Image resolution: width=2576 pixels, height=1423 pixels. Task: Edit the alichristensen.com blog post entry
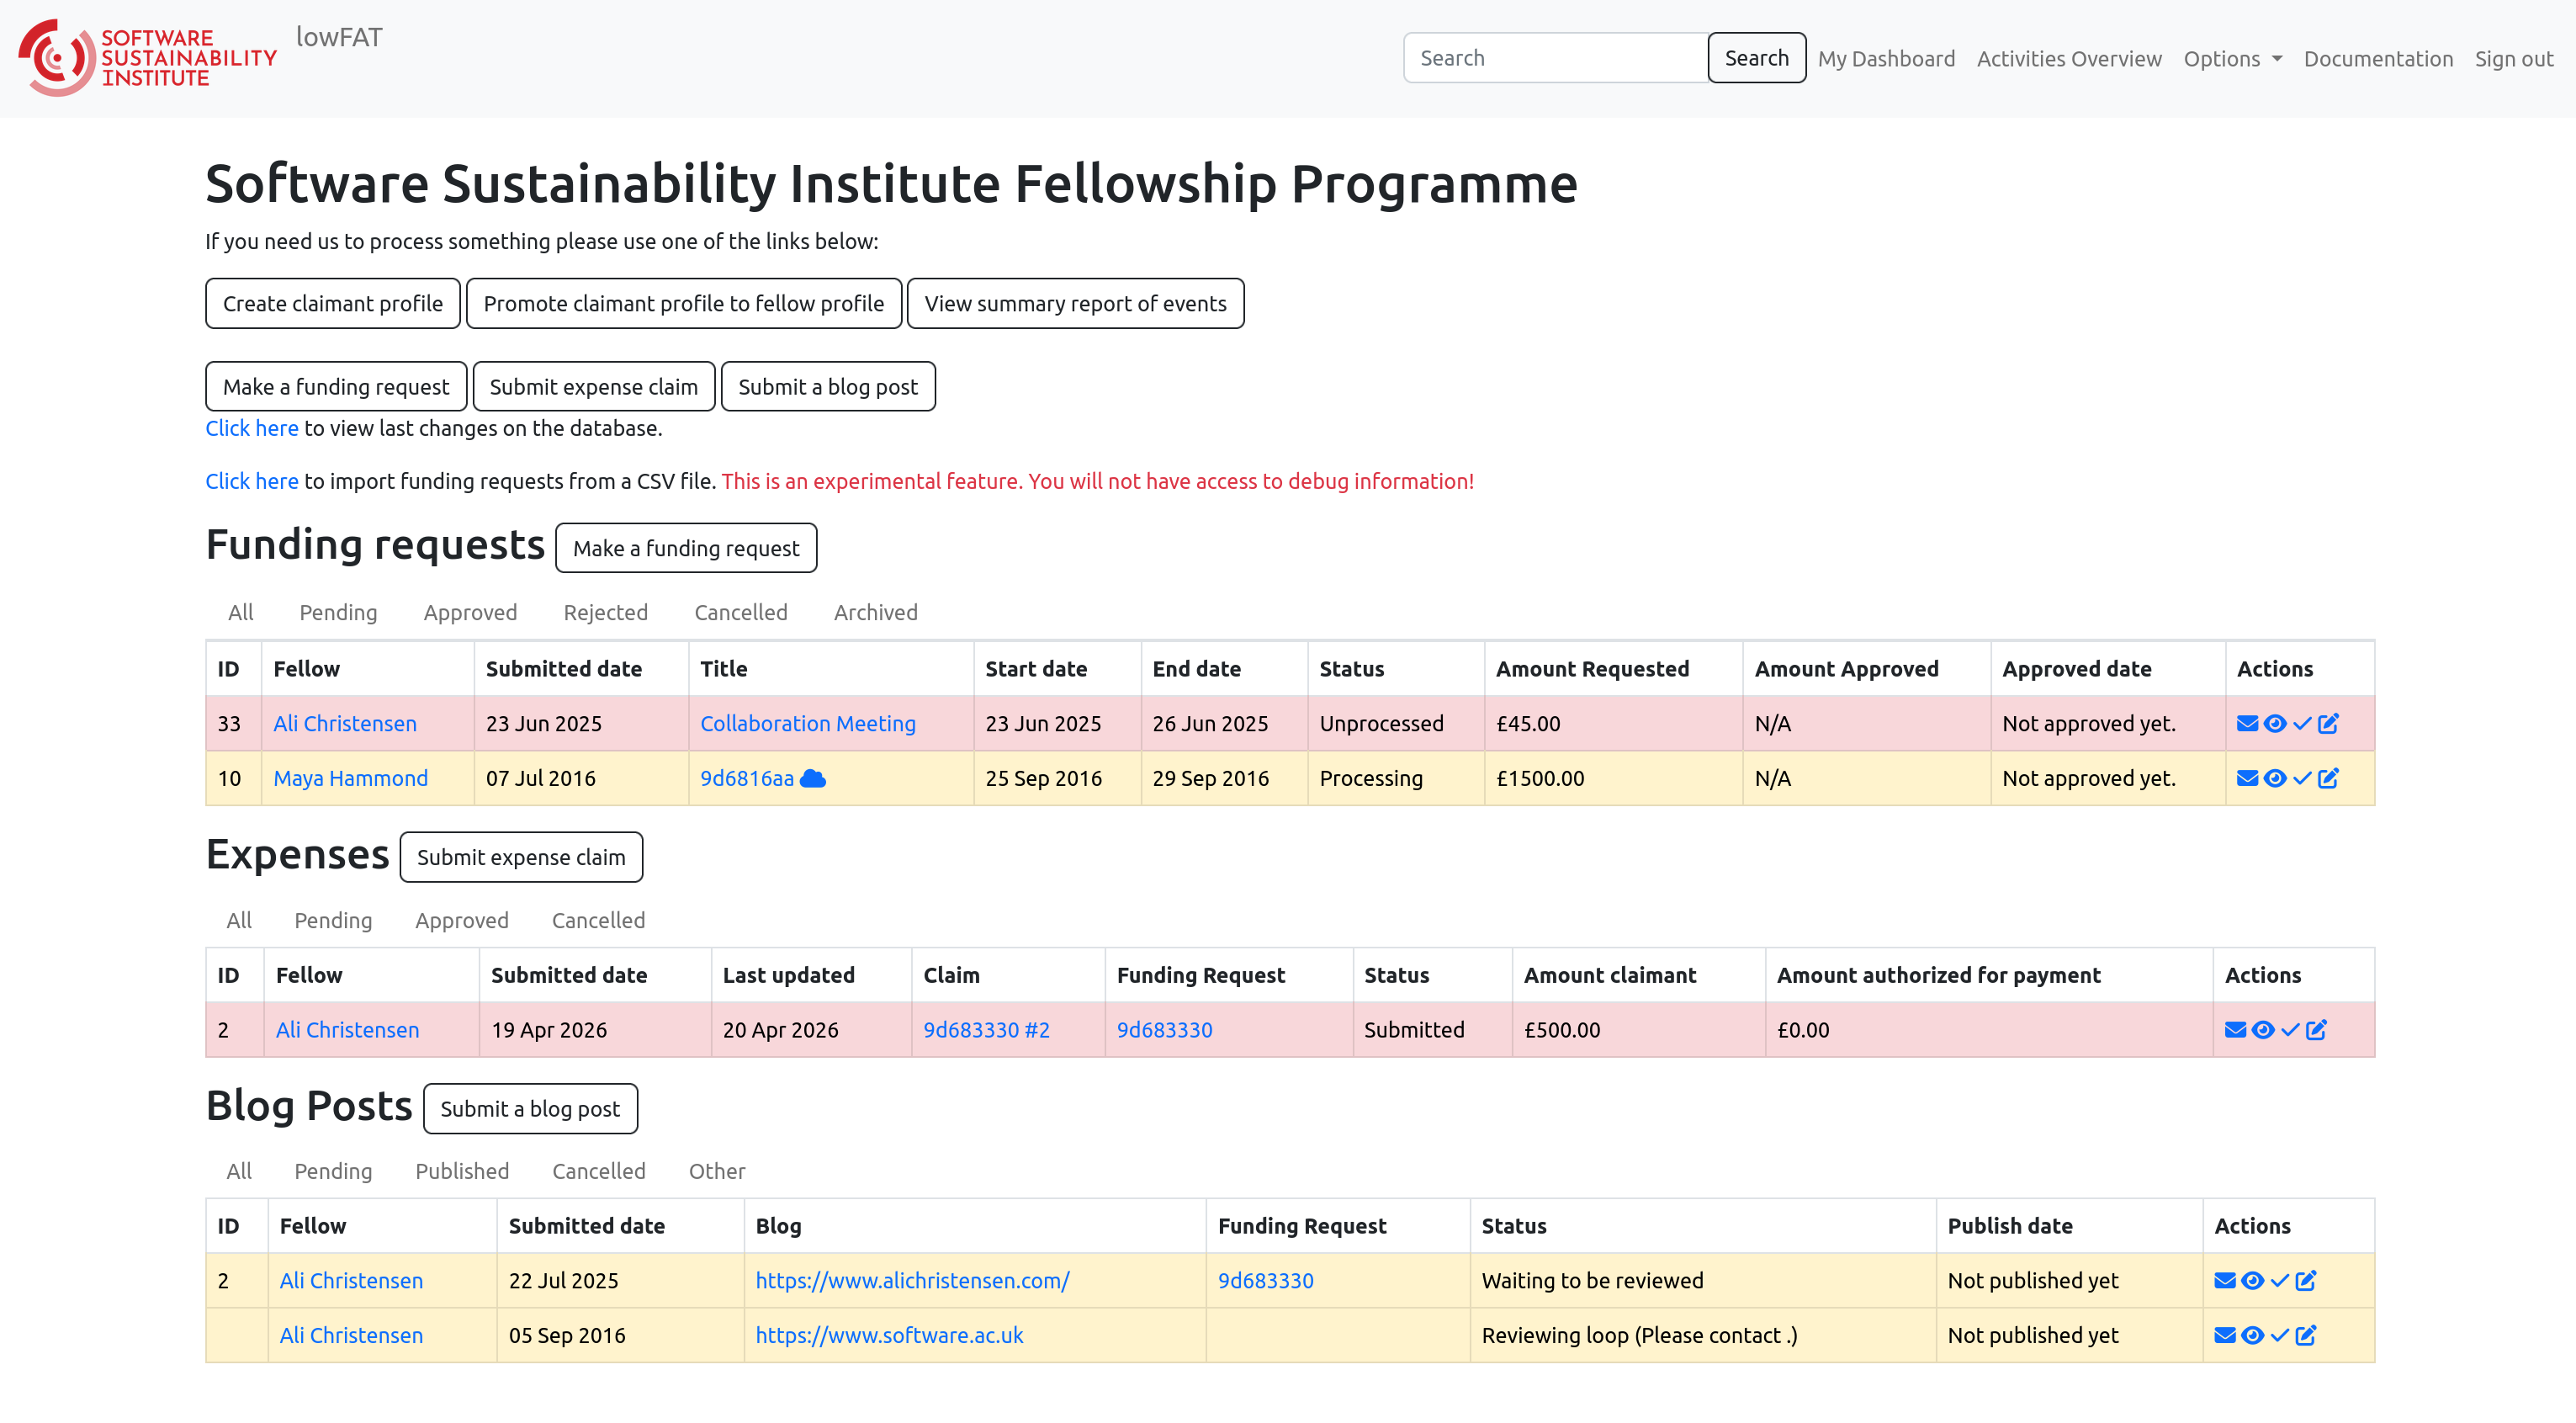click(2306, 1280)
